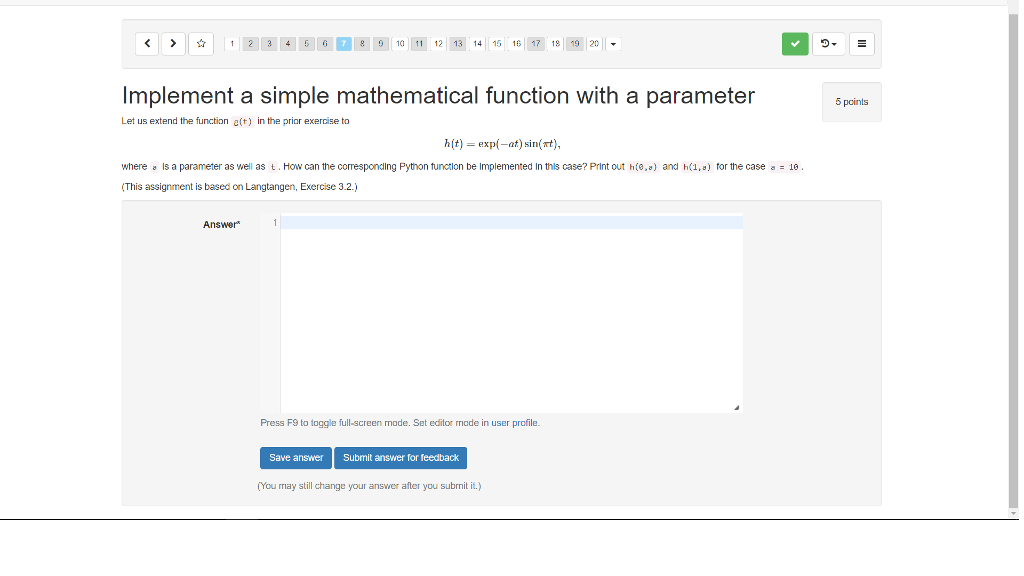
Task: Jump to question 14
Action: [x=477, y=44]
